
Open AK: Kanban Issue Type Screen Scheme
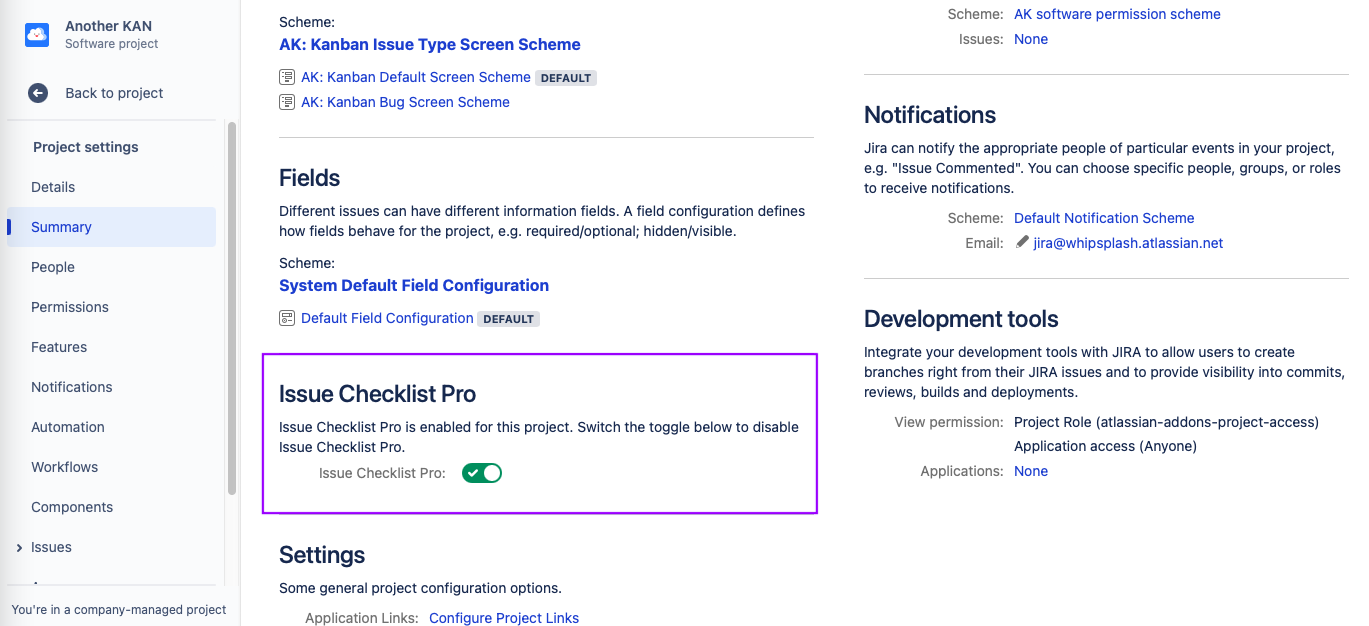429,44
